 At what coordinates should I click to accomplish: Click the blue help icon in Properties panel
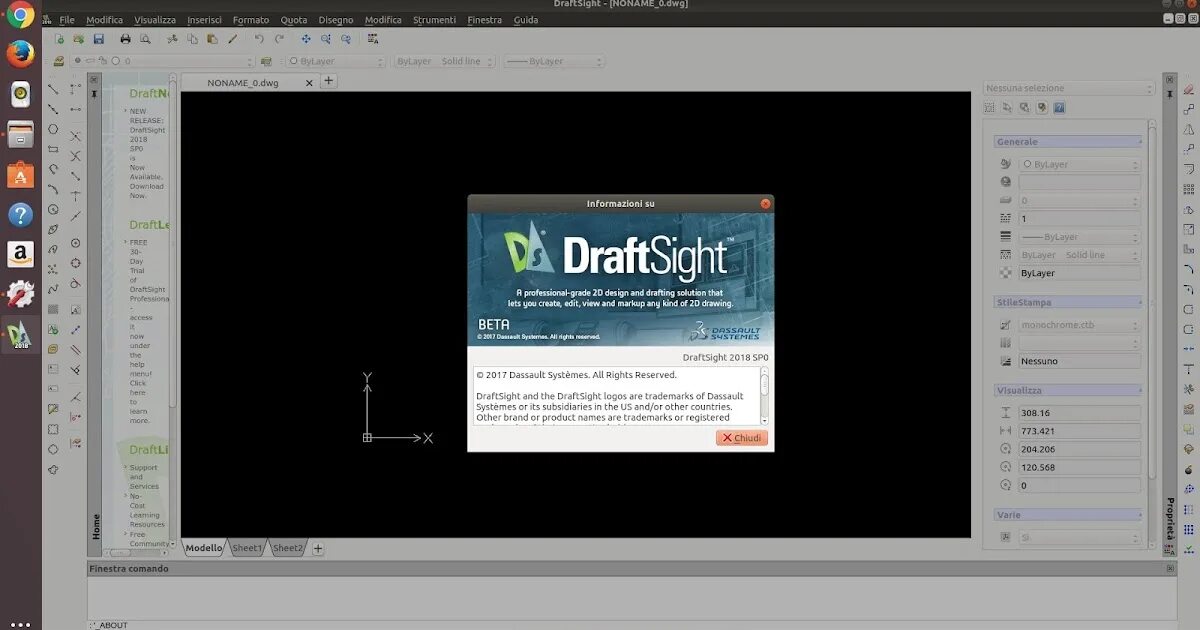tap(1059, 107)
